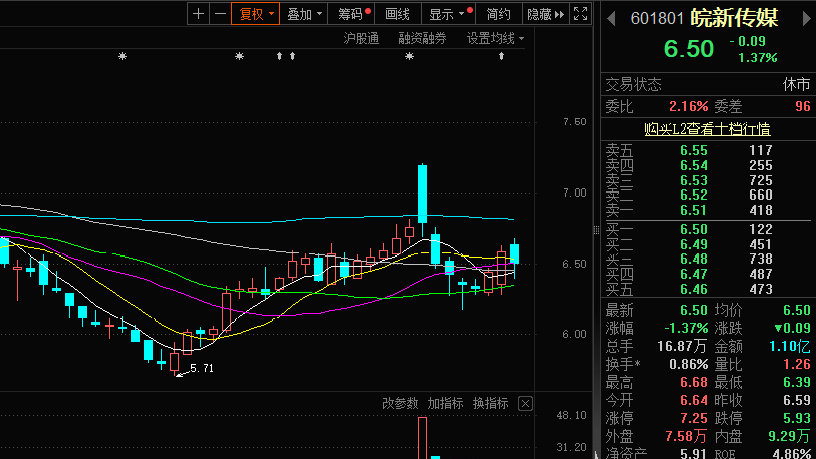
Task: Click the minus zoom-out chart button
Action: [218, 14]
